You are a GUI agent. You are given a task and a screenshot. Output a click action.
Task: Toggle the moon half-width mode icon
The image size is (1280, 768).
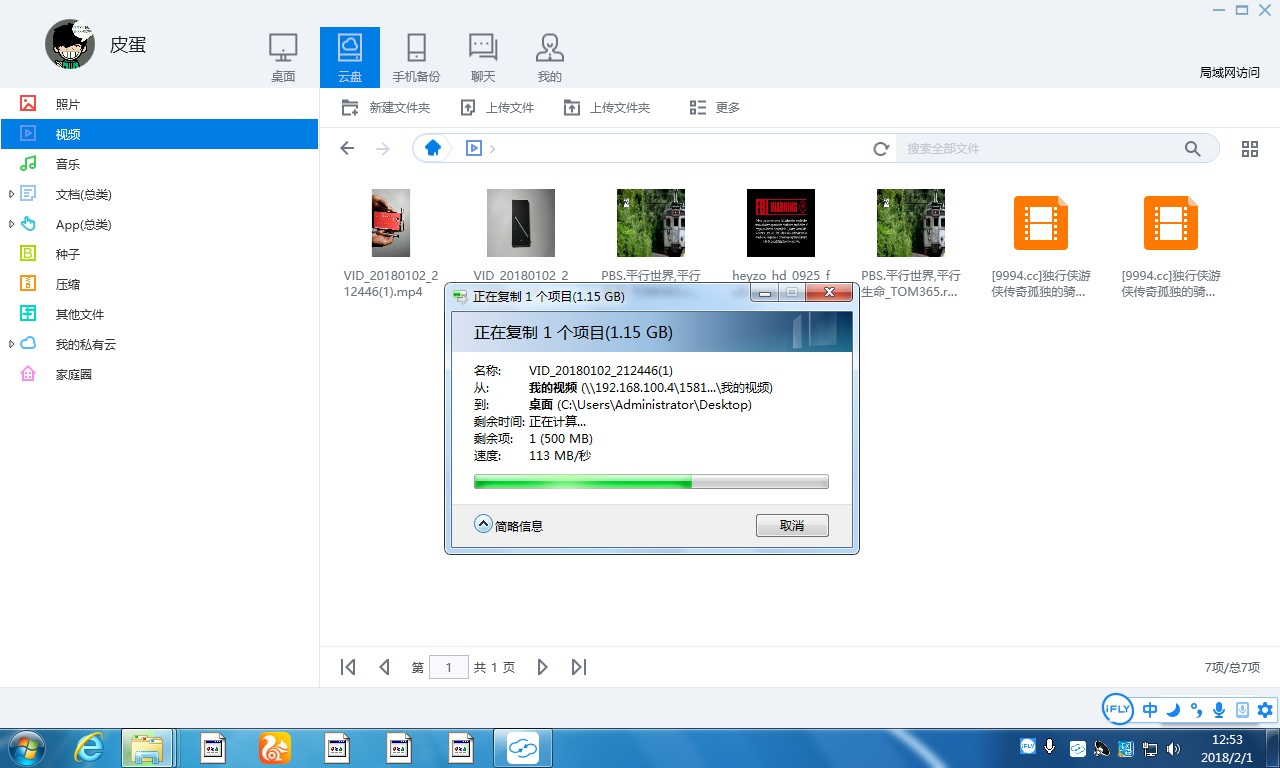point(1173,710)
